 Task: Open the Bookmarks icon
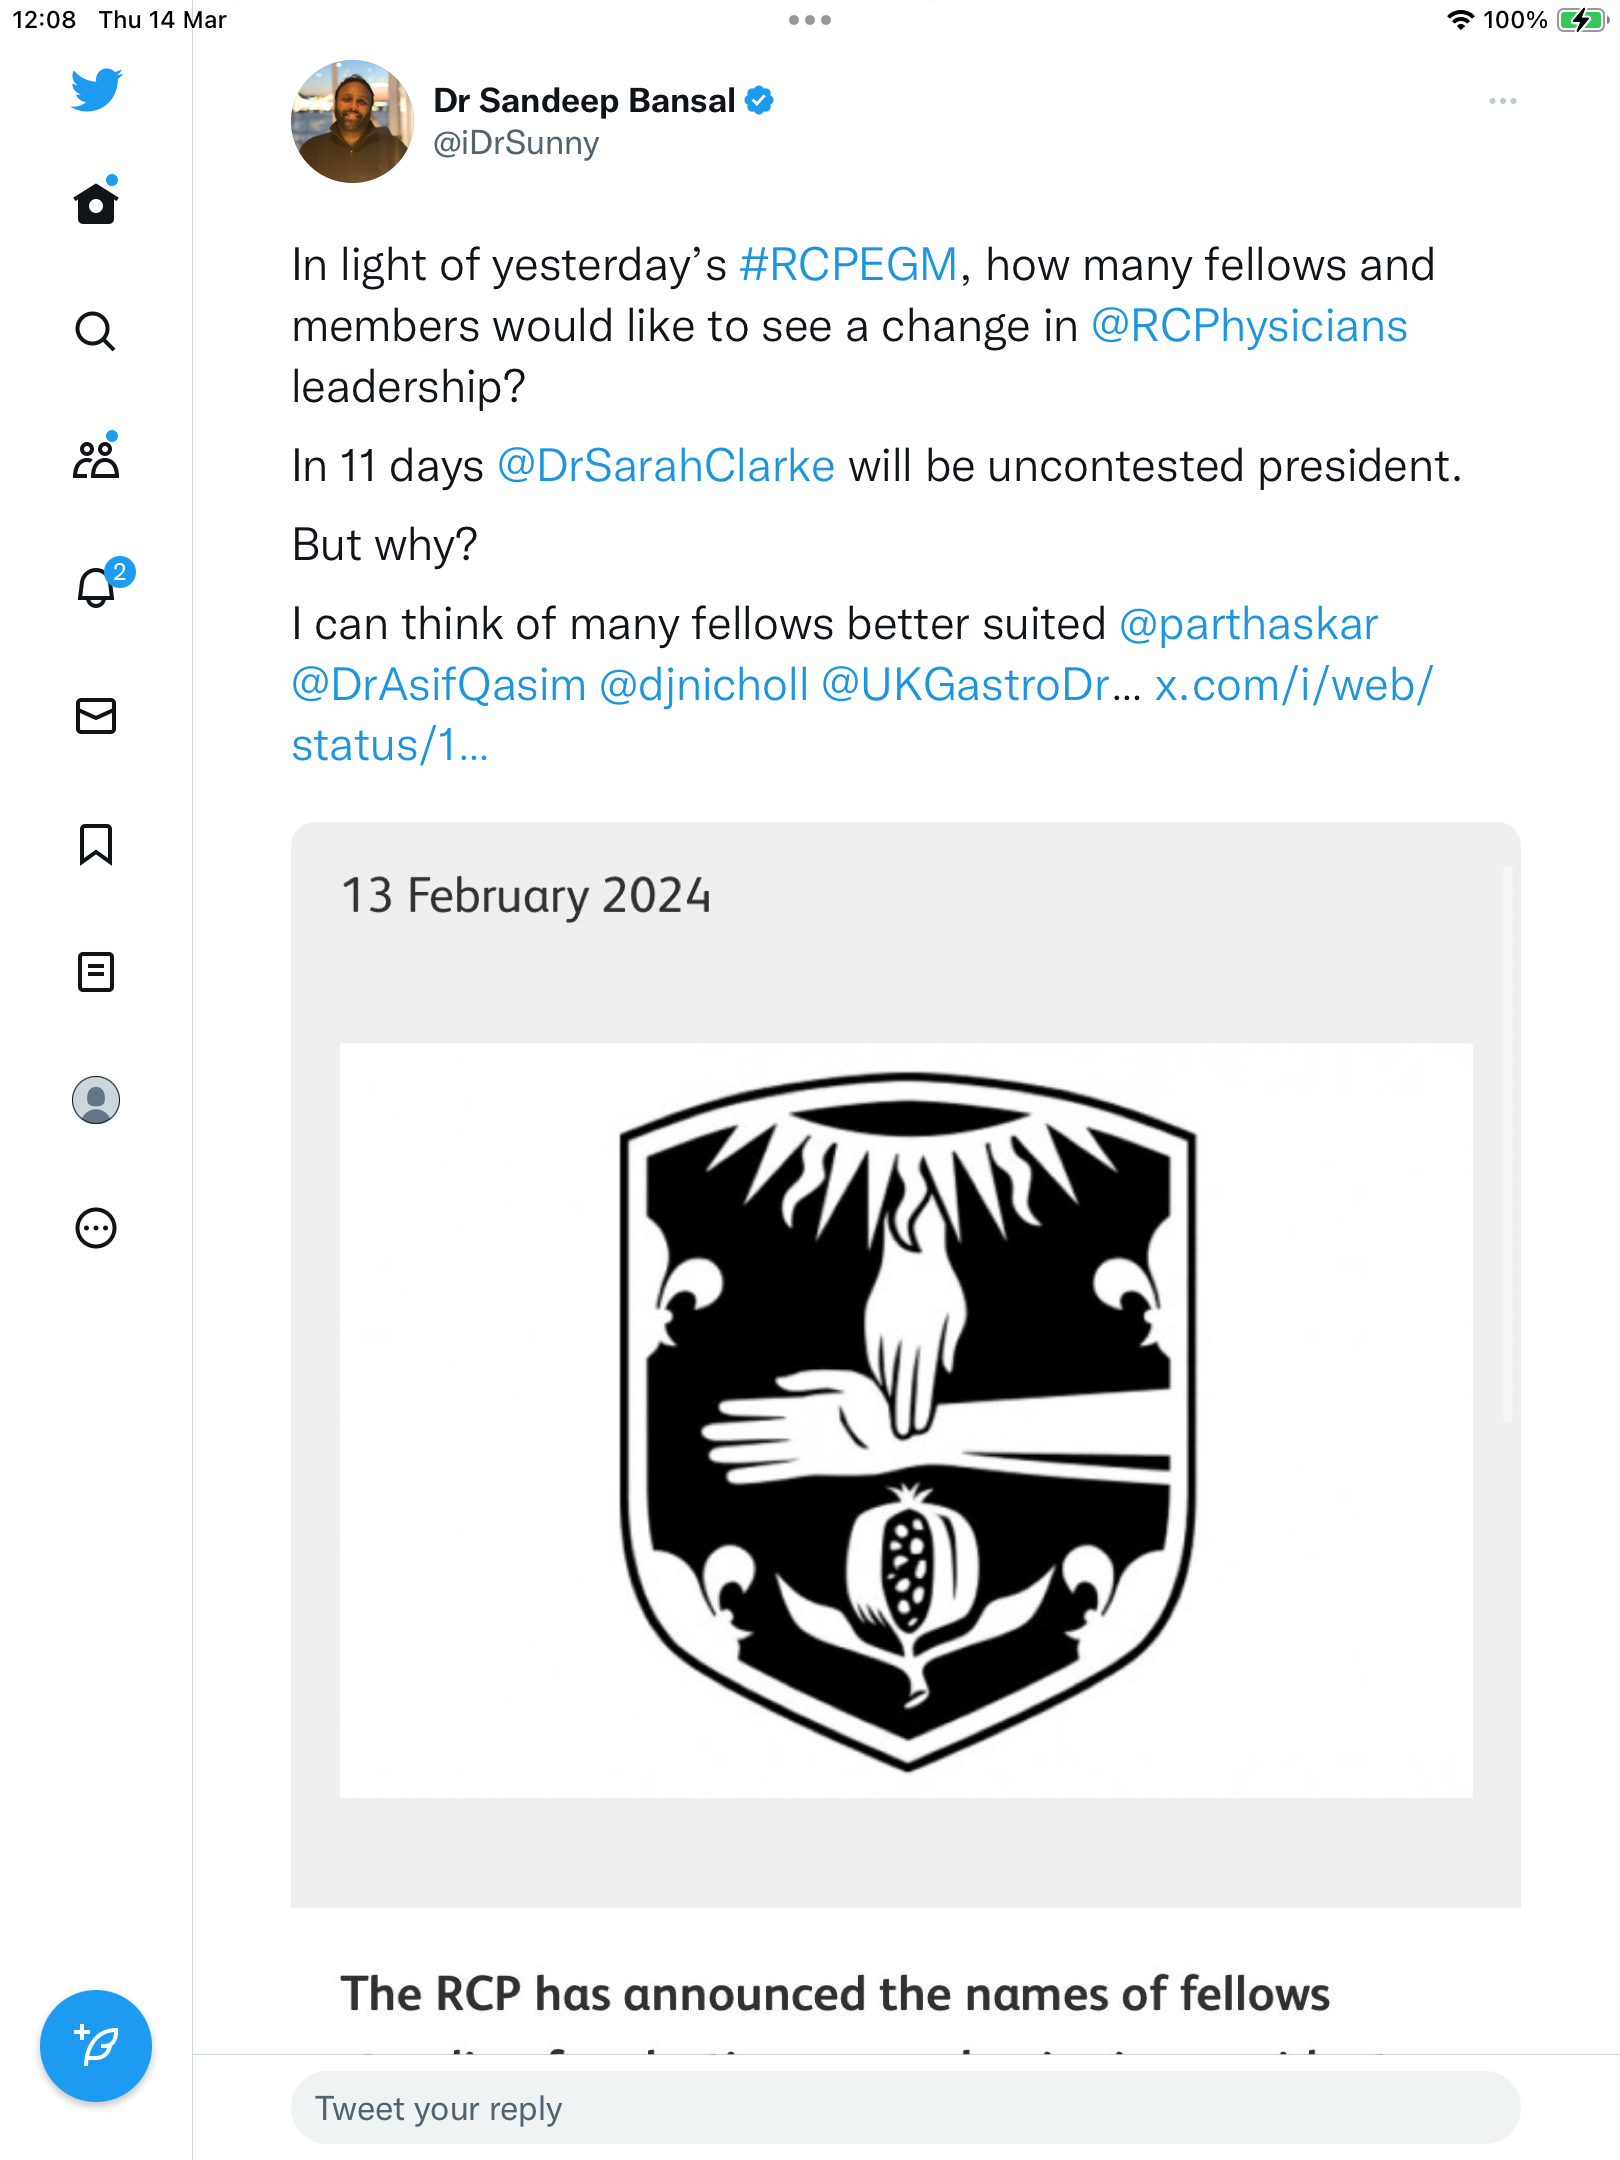point(96,844)
